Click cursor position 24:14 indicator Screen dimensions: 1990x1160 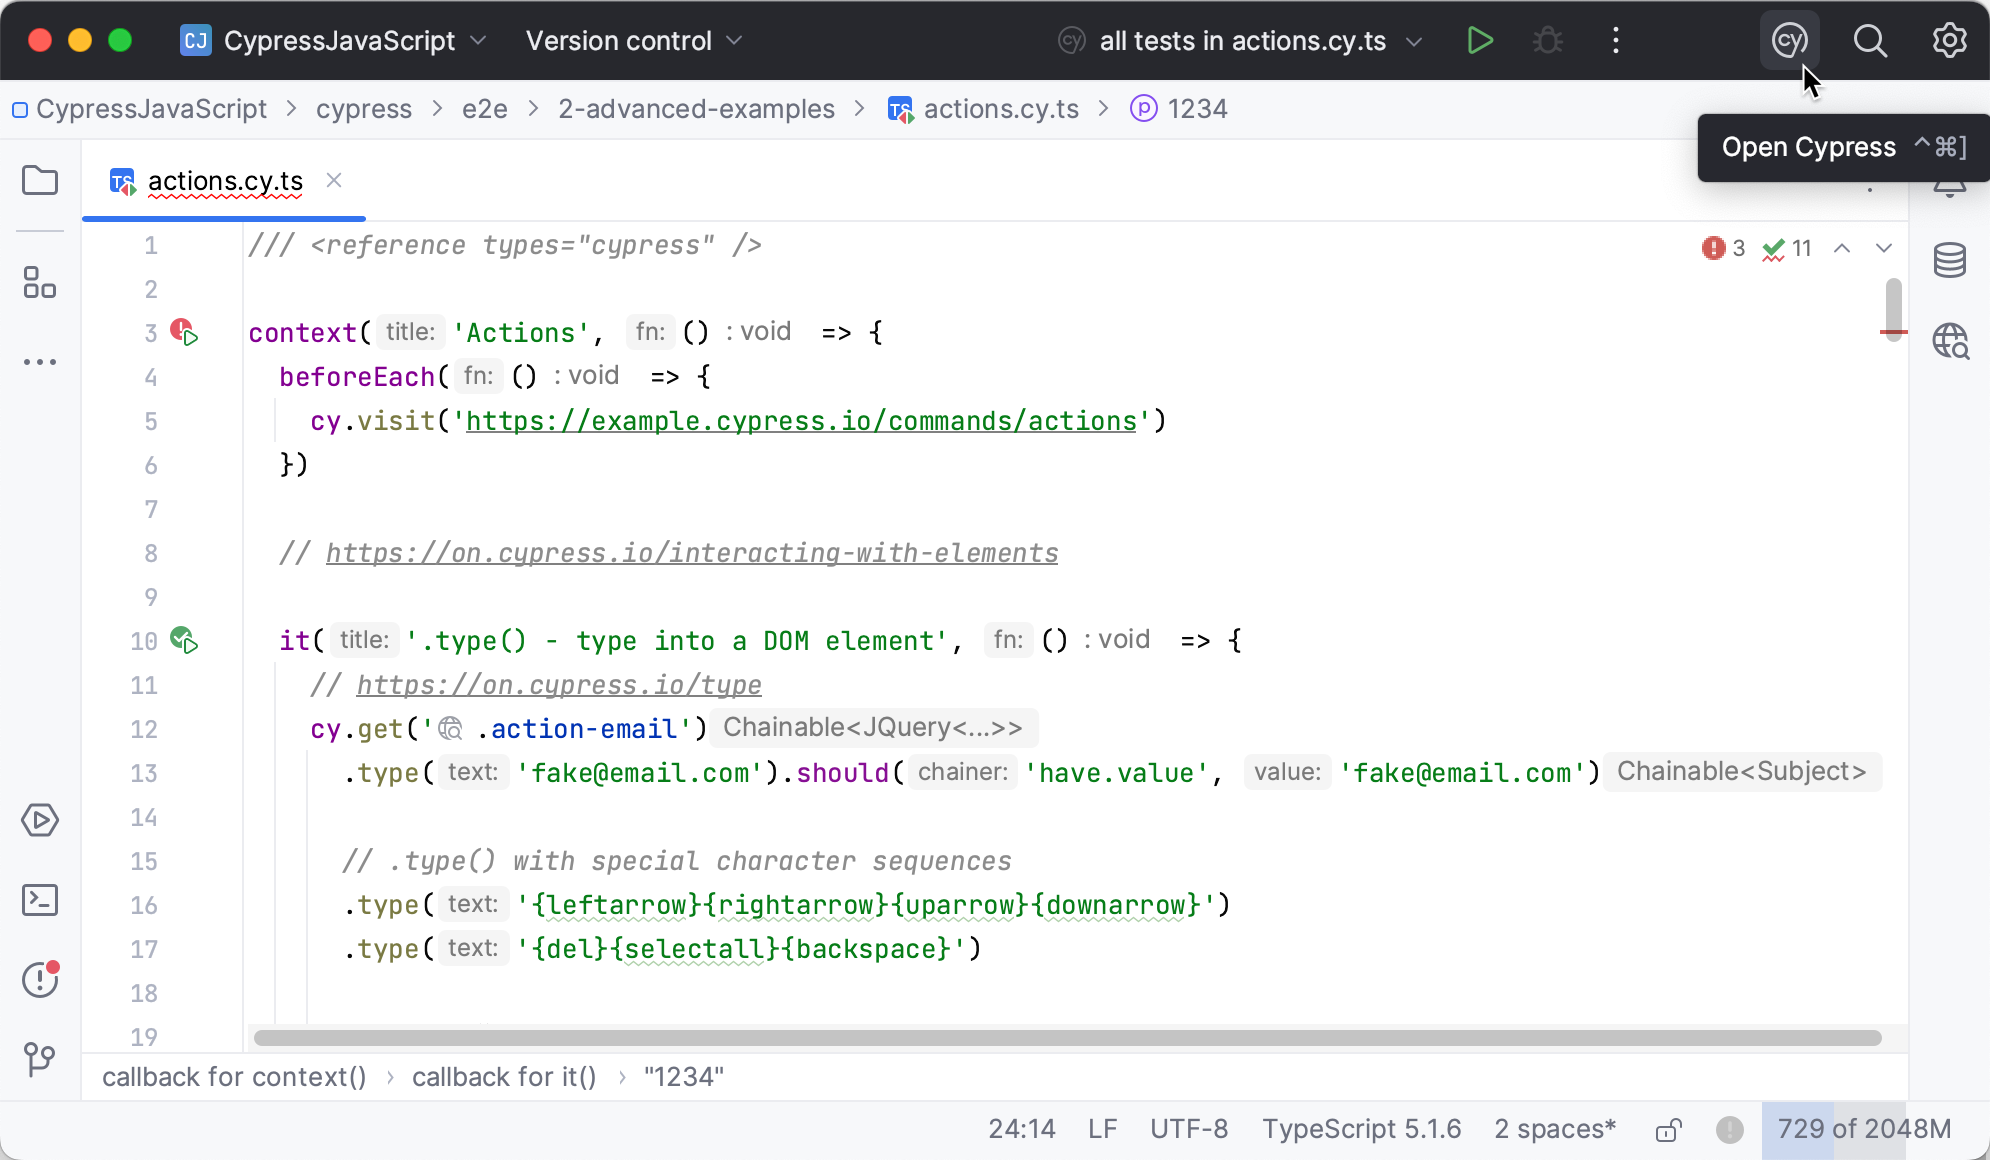point(1022,1129)
